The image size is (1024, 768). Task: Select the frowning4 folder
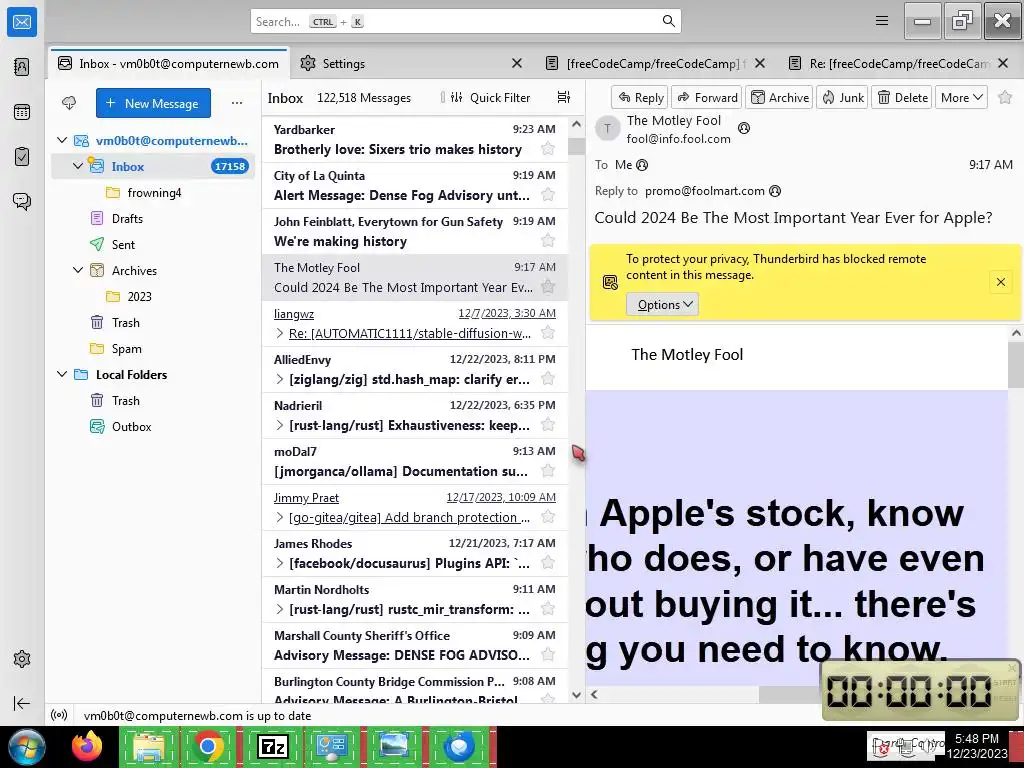click(155, 193)
